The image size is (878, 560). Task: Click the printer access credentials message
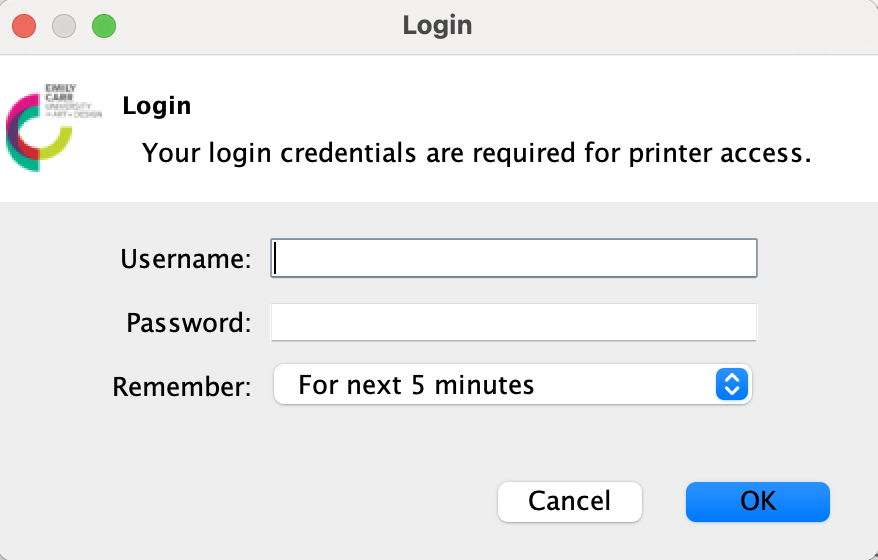(x=477, y=153)
